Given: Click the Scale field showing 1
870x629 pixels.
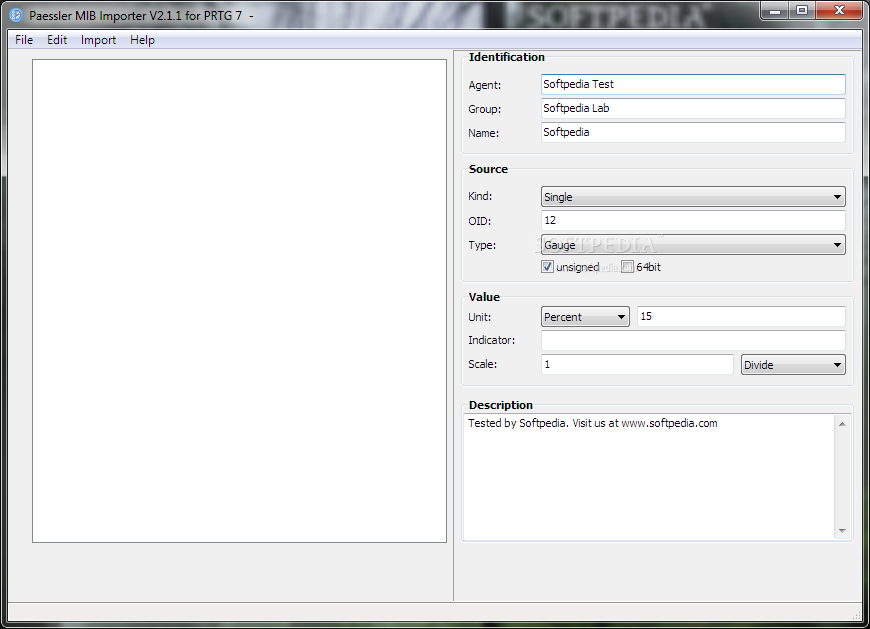Looking at the screenshot, I should pos(637,364).
